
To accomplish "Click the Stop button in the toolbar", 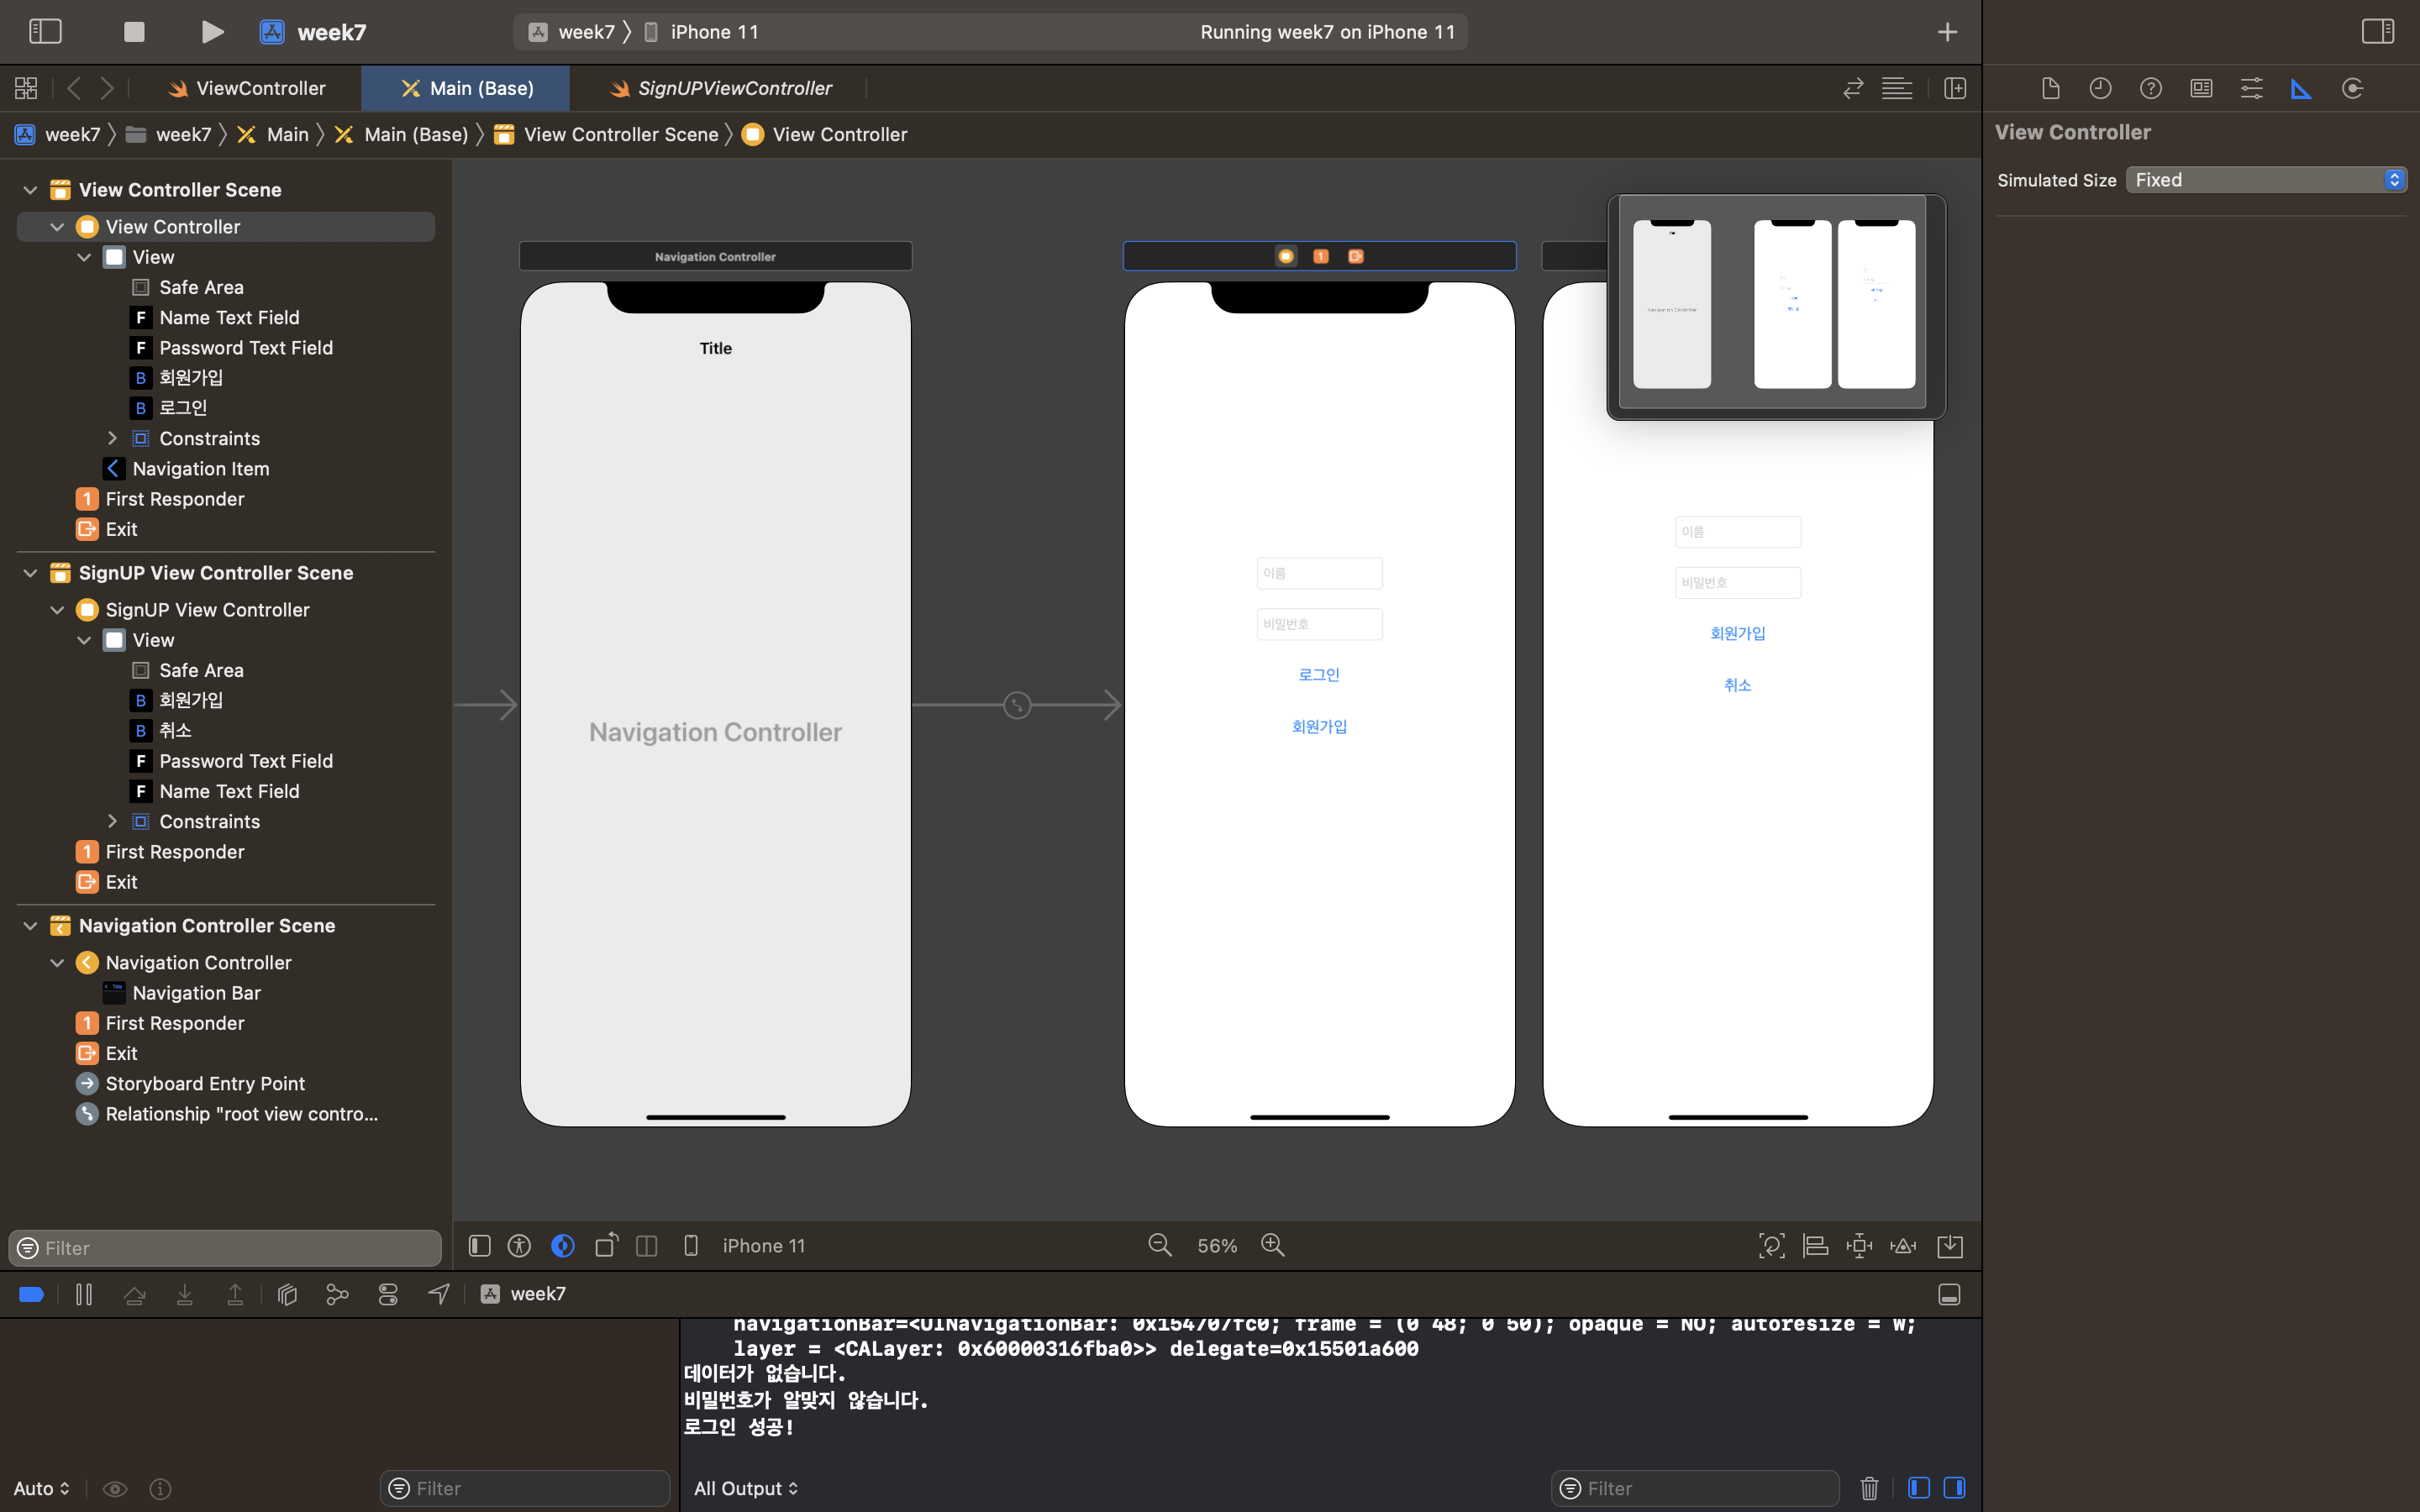I will 134,32.
